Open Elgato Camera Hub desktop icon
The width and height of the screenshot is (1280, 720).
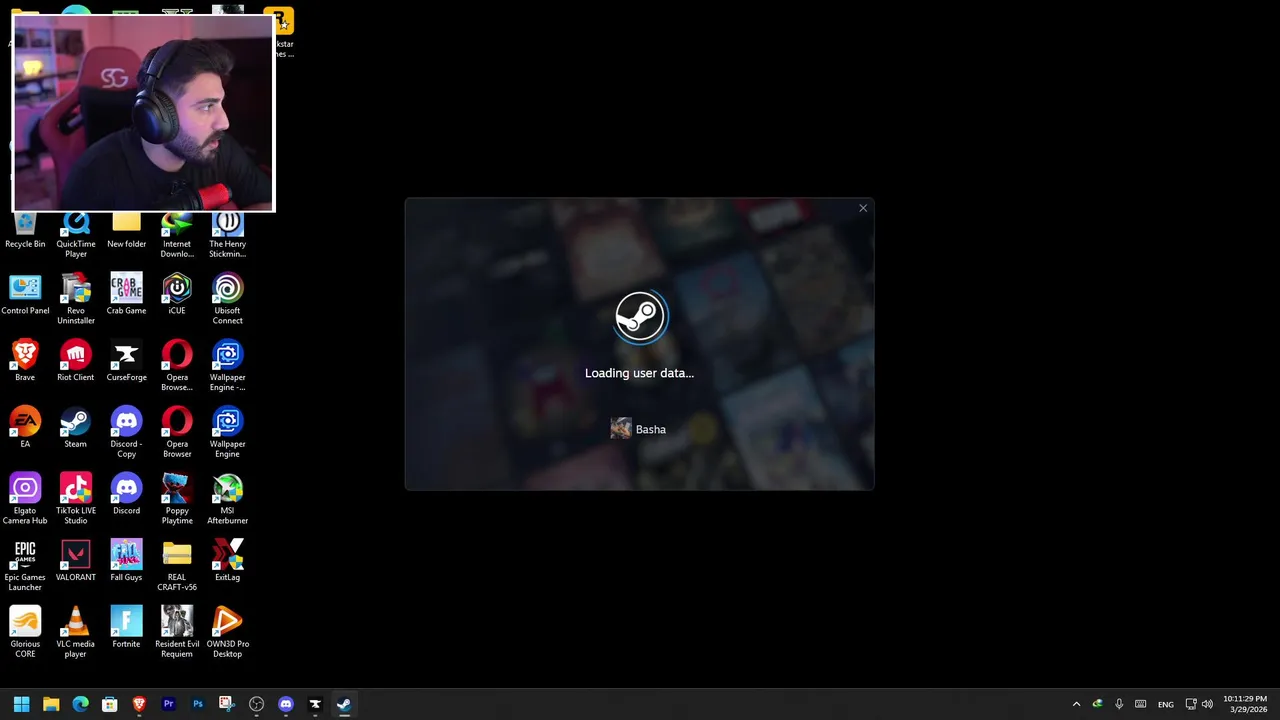click(x=25, y=499)
